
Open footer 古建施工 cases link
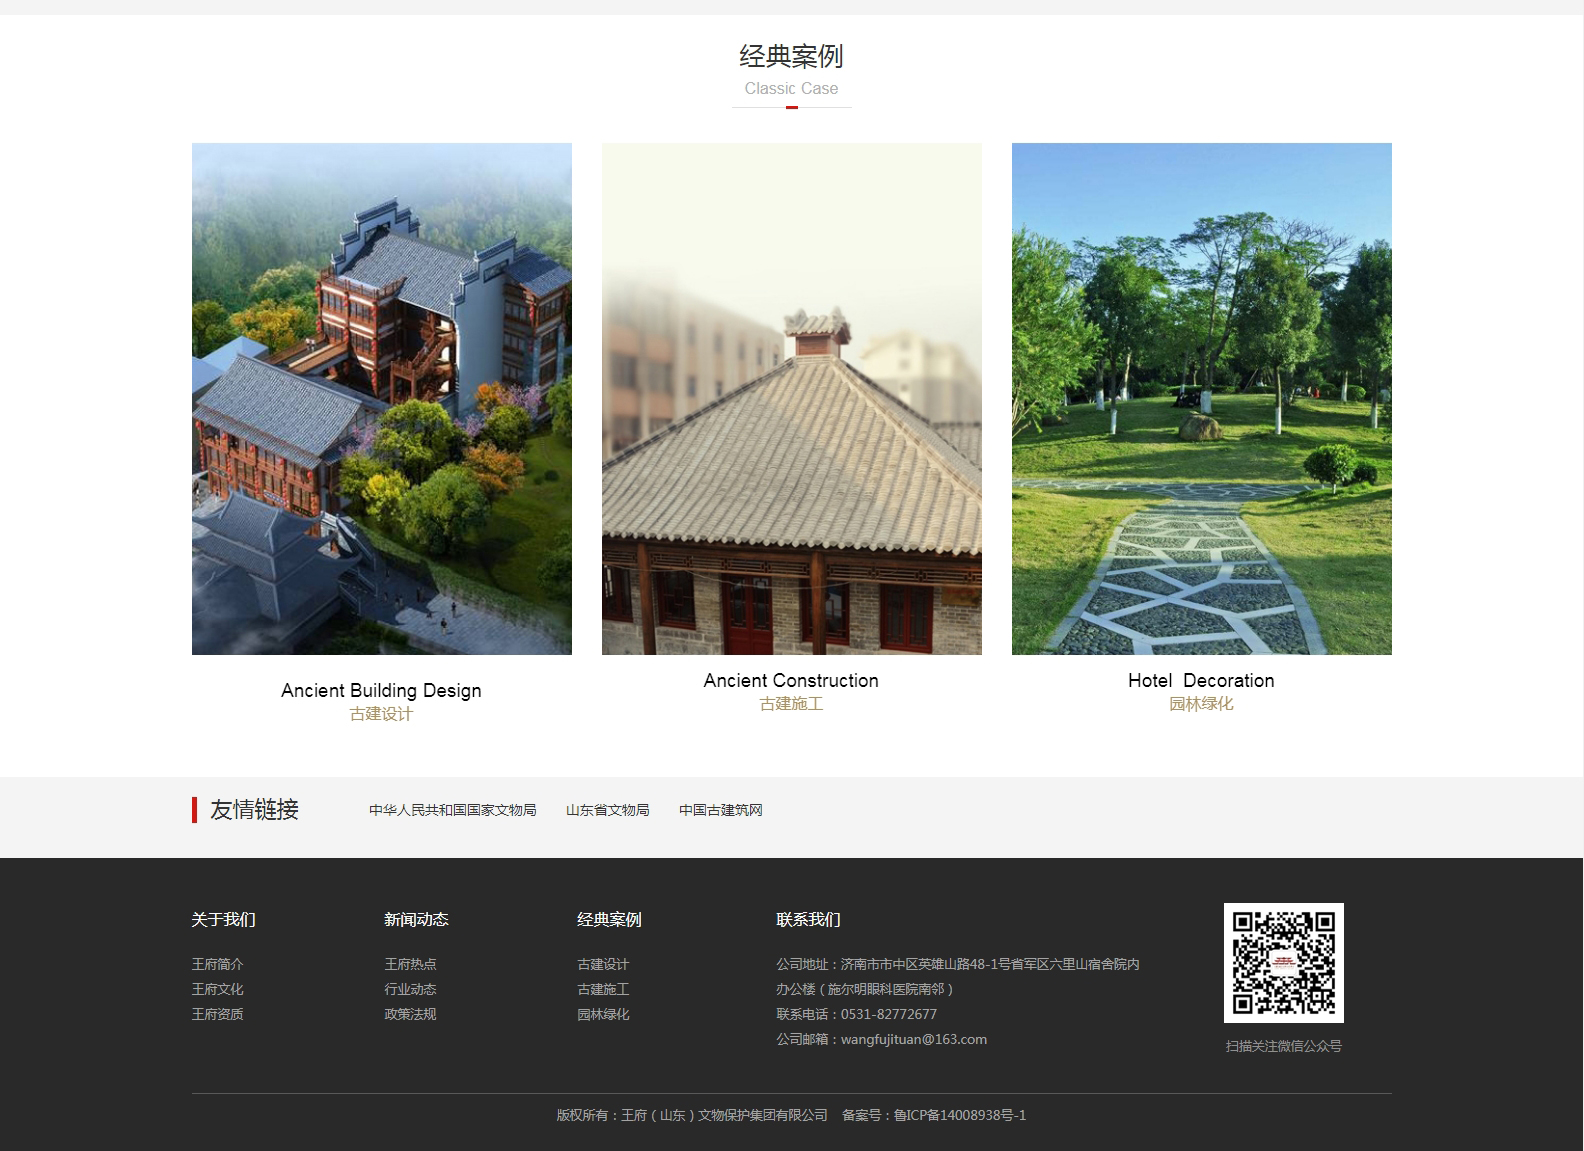coord(603,989)
